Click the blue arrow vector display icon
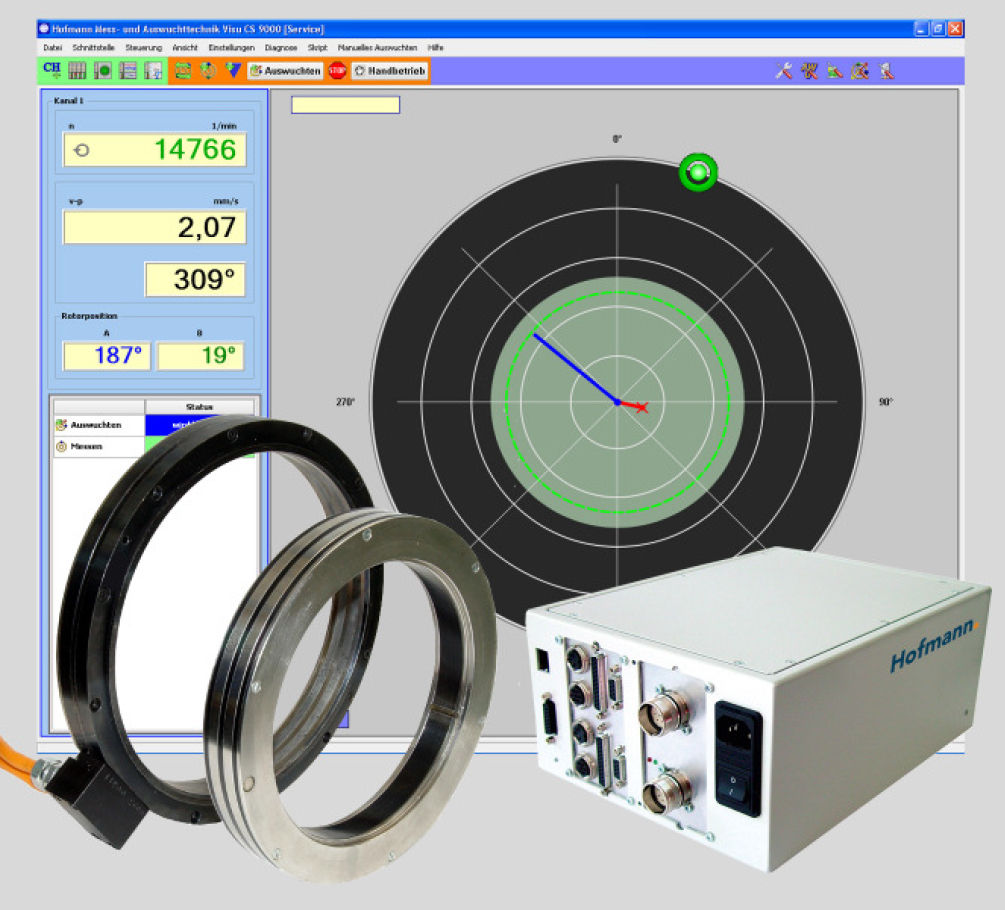The height and width of the screenshot is (910, 1005). click(233, 69)
